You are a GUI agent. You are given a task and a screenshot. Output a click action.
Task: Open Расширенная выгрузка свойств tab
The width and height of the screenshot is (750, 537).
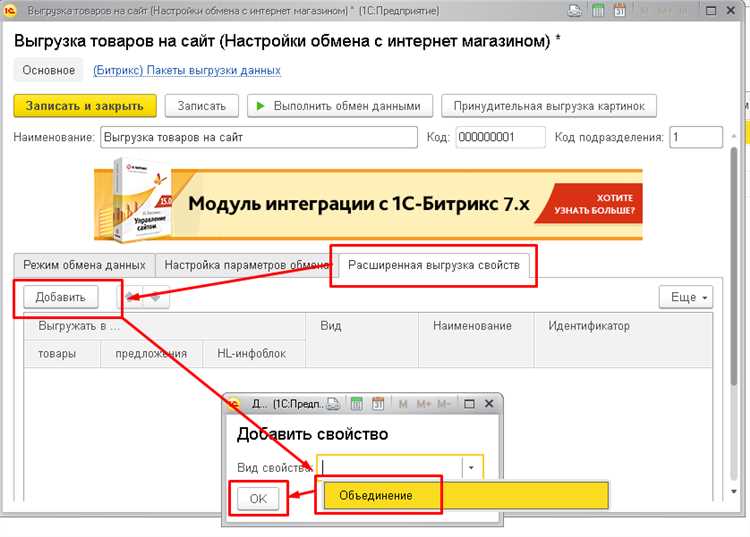pyautogui.click(x=434, y=265)
